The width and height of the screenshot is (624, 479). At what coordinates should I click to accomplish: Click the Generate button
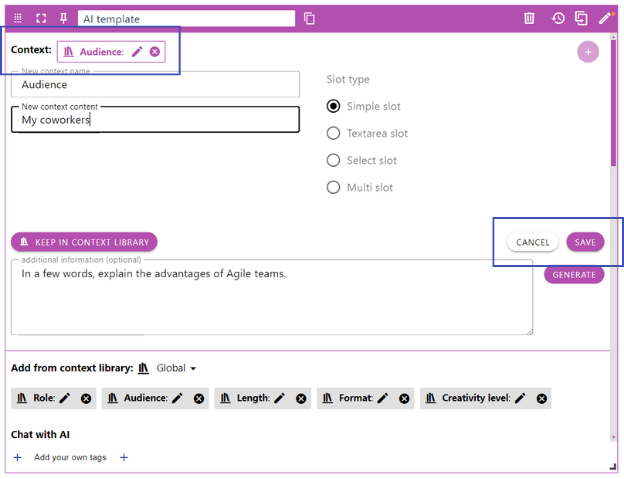(574, 274)
